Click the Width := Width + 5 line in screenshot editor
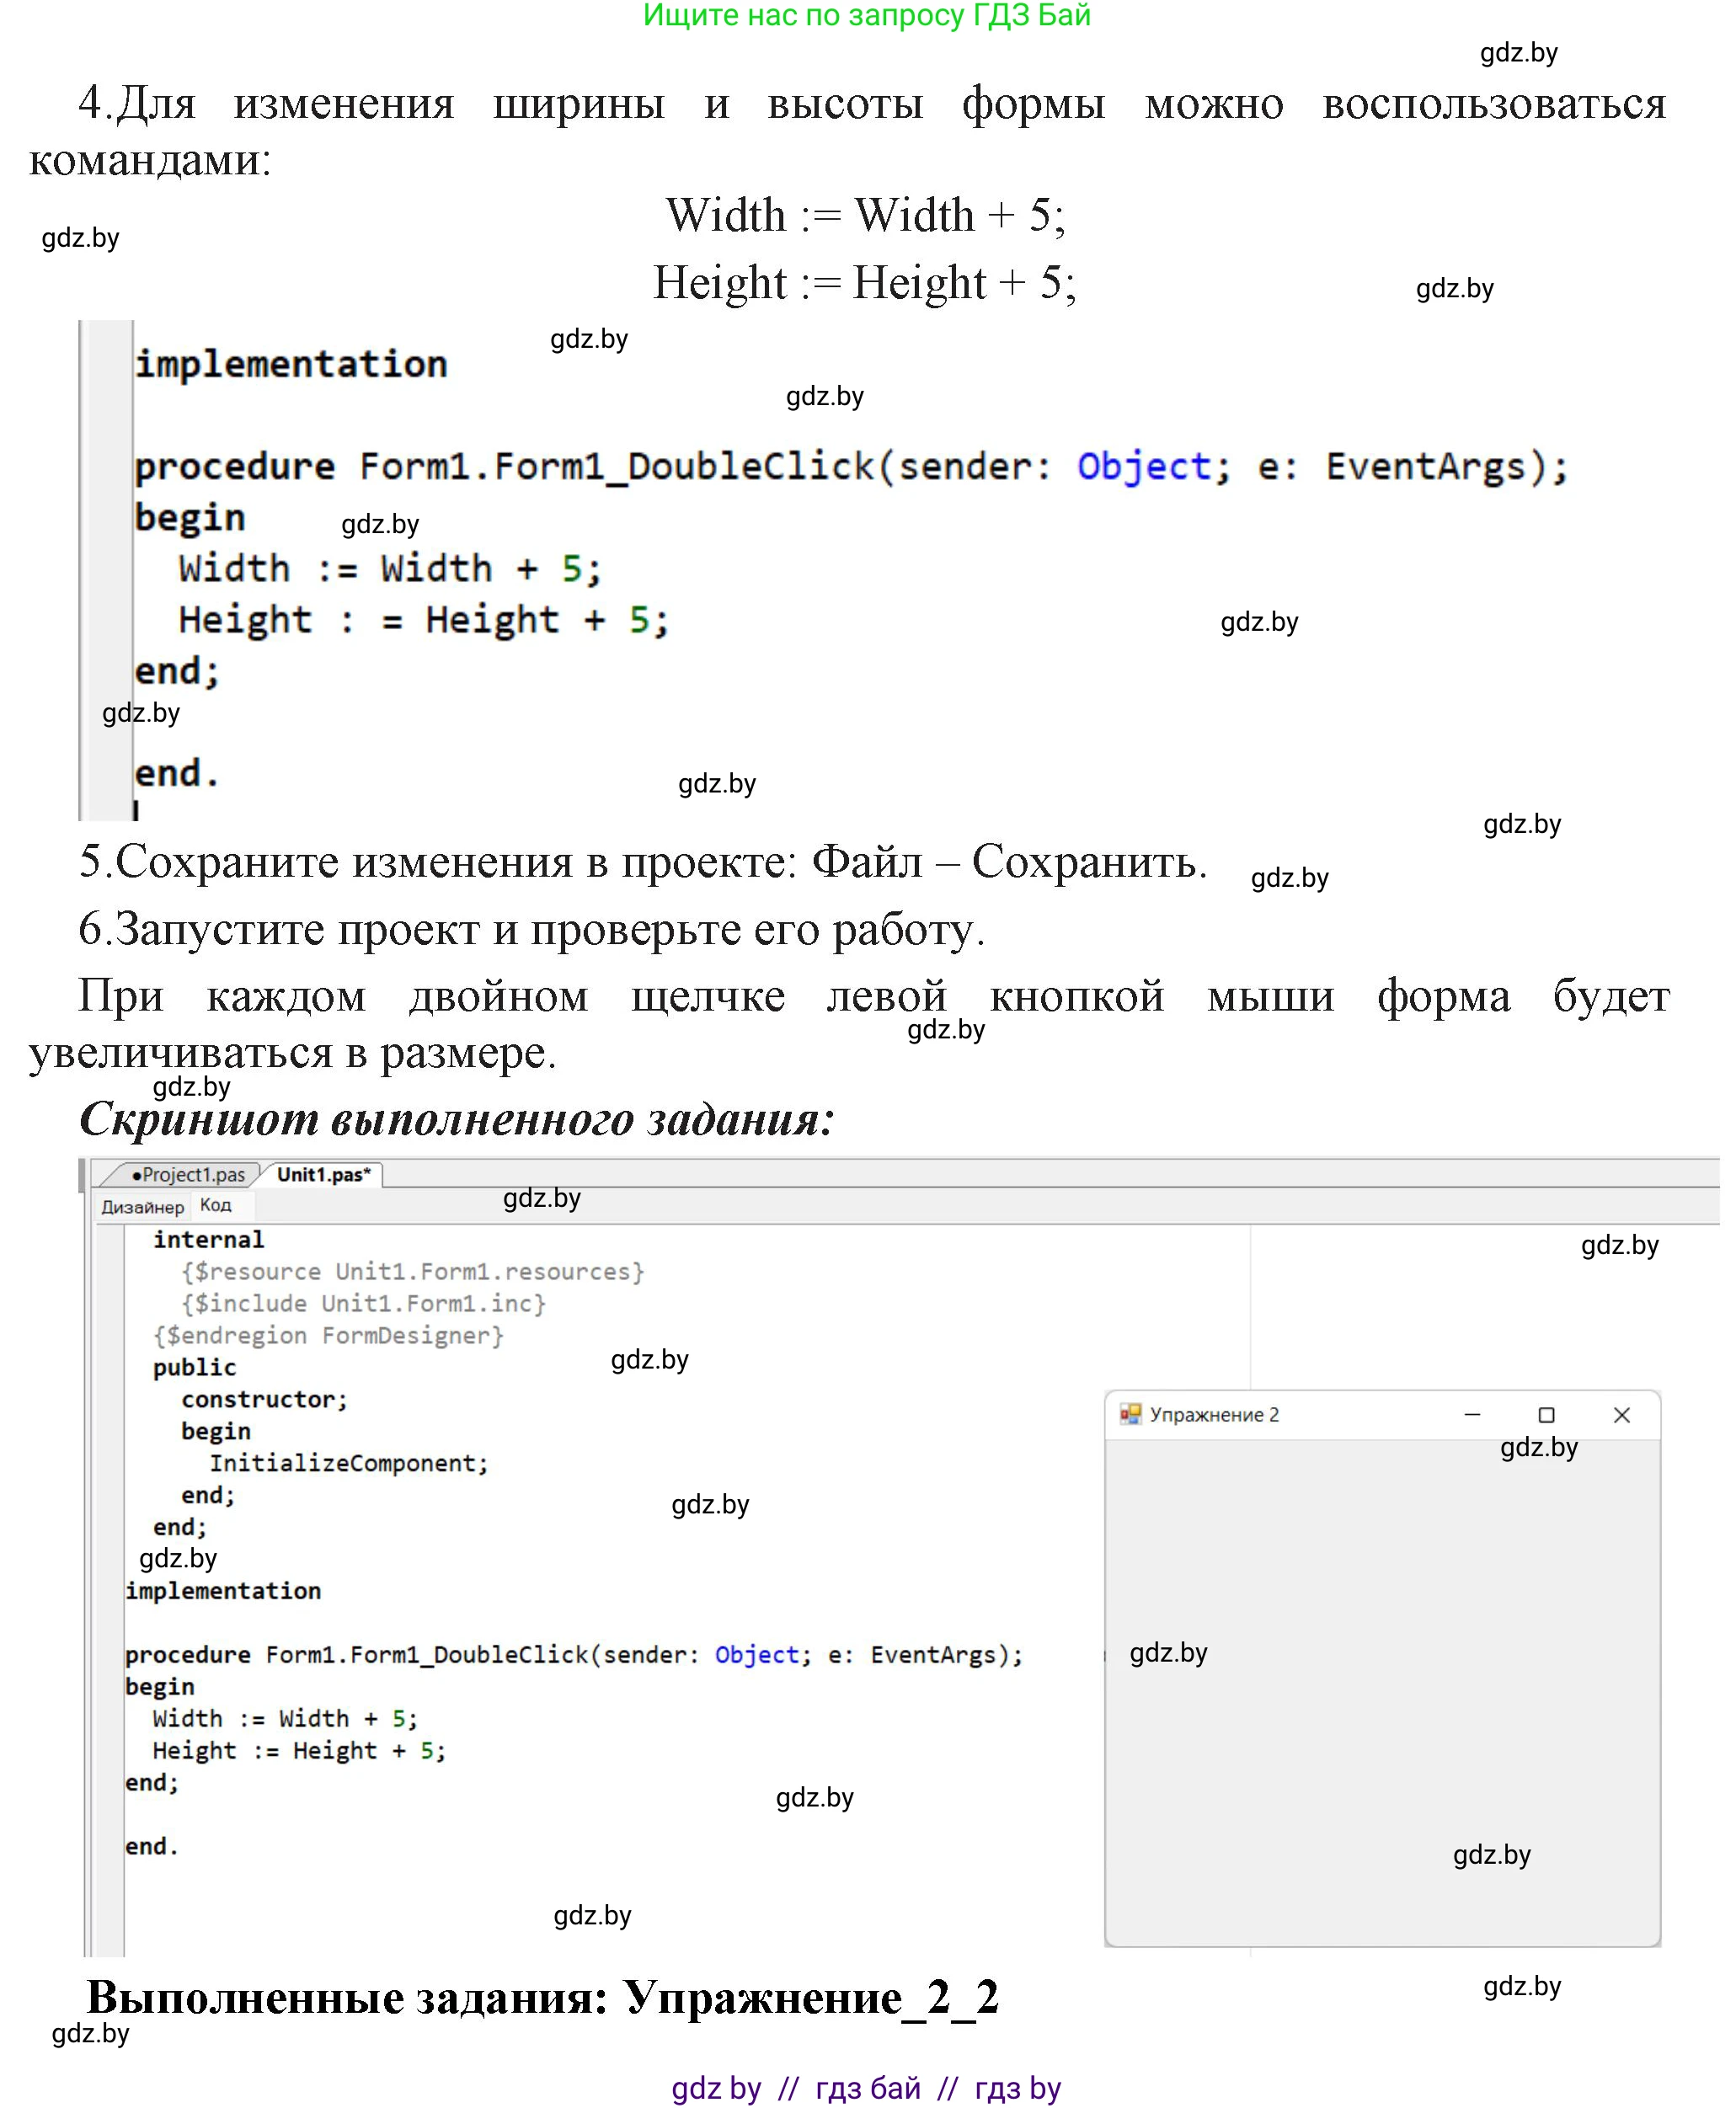Screen dimensions: 1736x2108 (285, 1718)
